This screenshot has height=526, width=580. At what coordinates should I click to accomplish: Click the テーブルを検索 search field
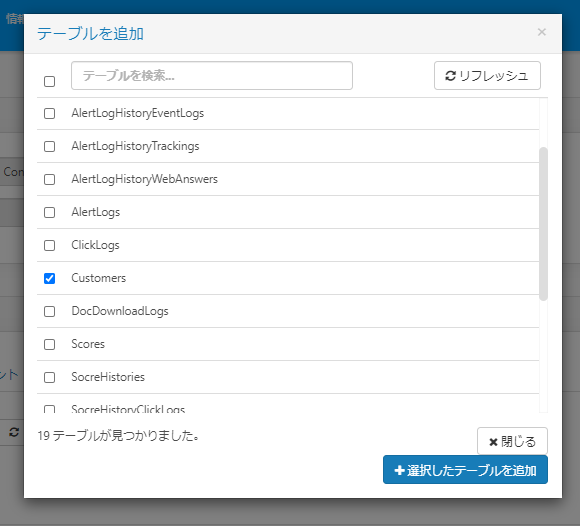point(212,75)
